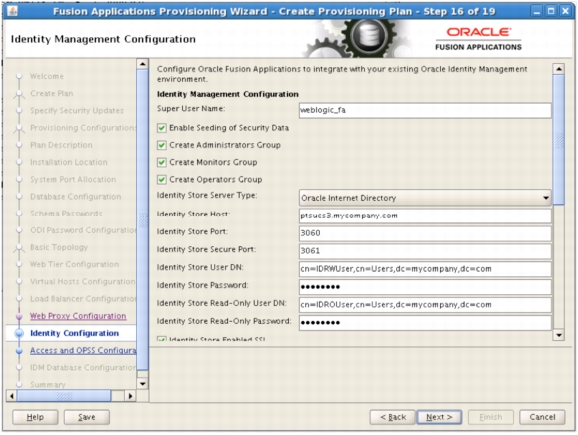Click Basic Topology step label
This screenshot has height=435, width=578.
[x=59, y=247]
